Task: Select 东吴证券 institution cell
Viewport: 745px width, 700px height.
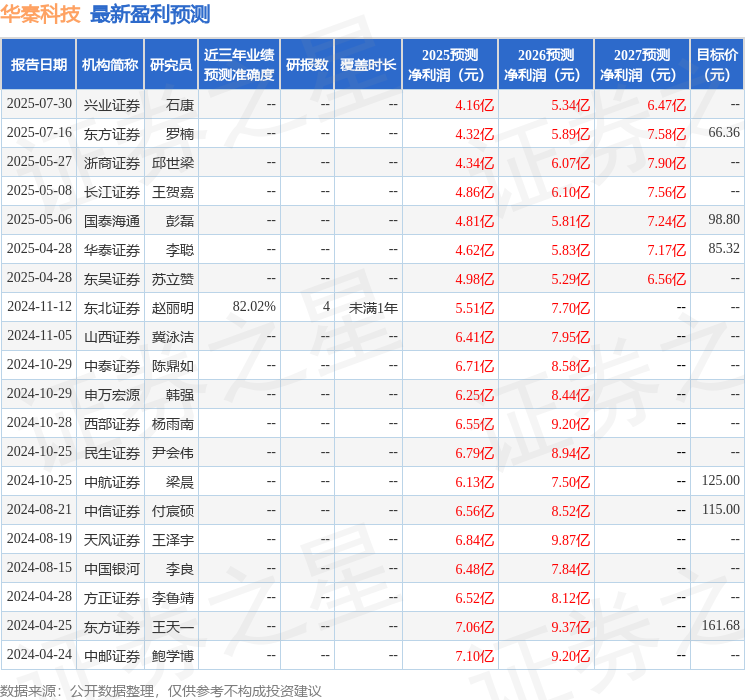Action: [112, 279]
